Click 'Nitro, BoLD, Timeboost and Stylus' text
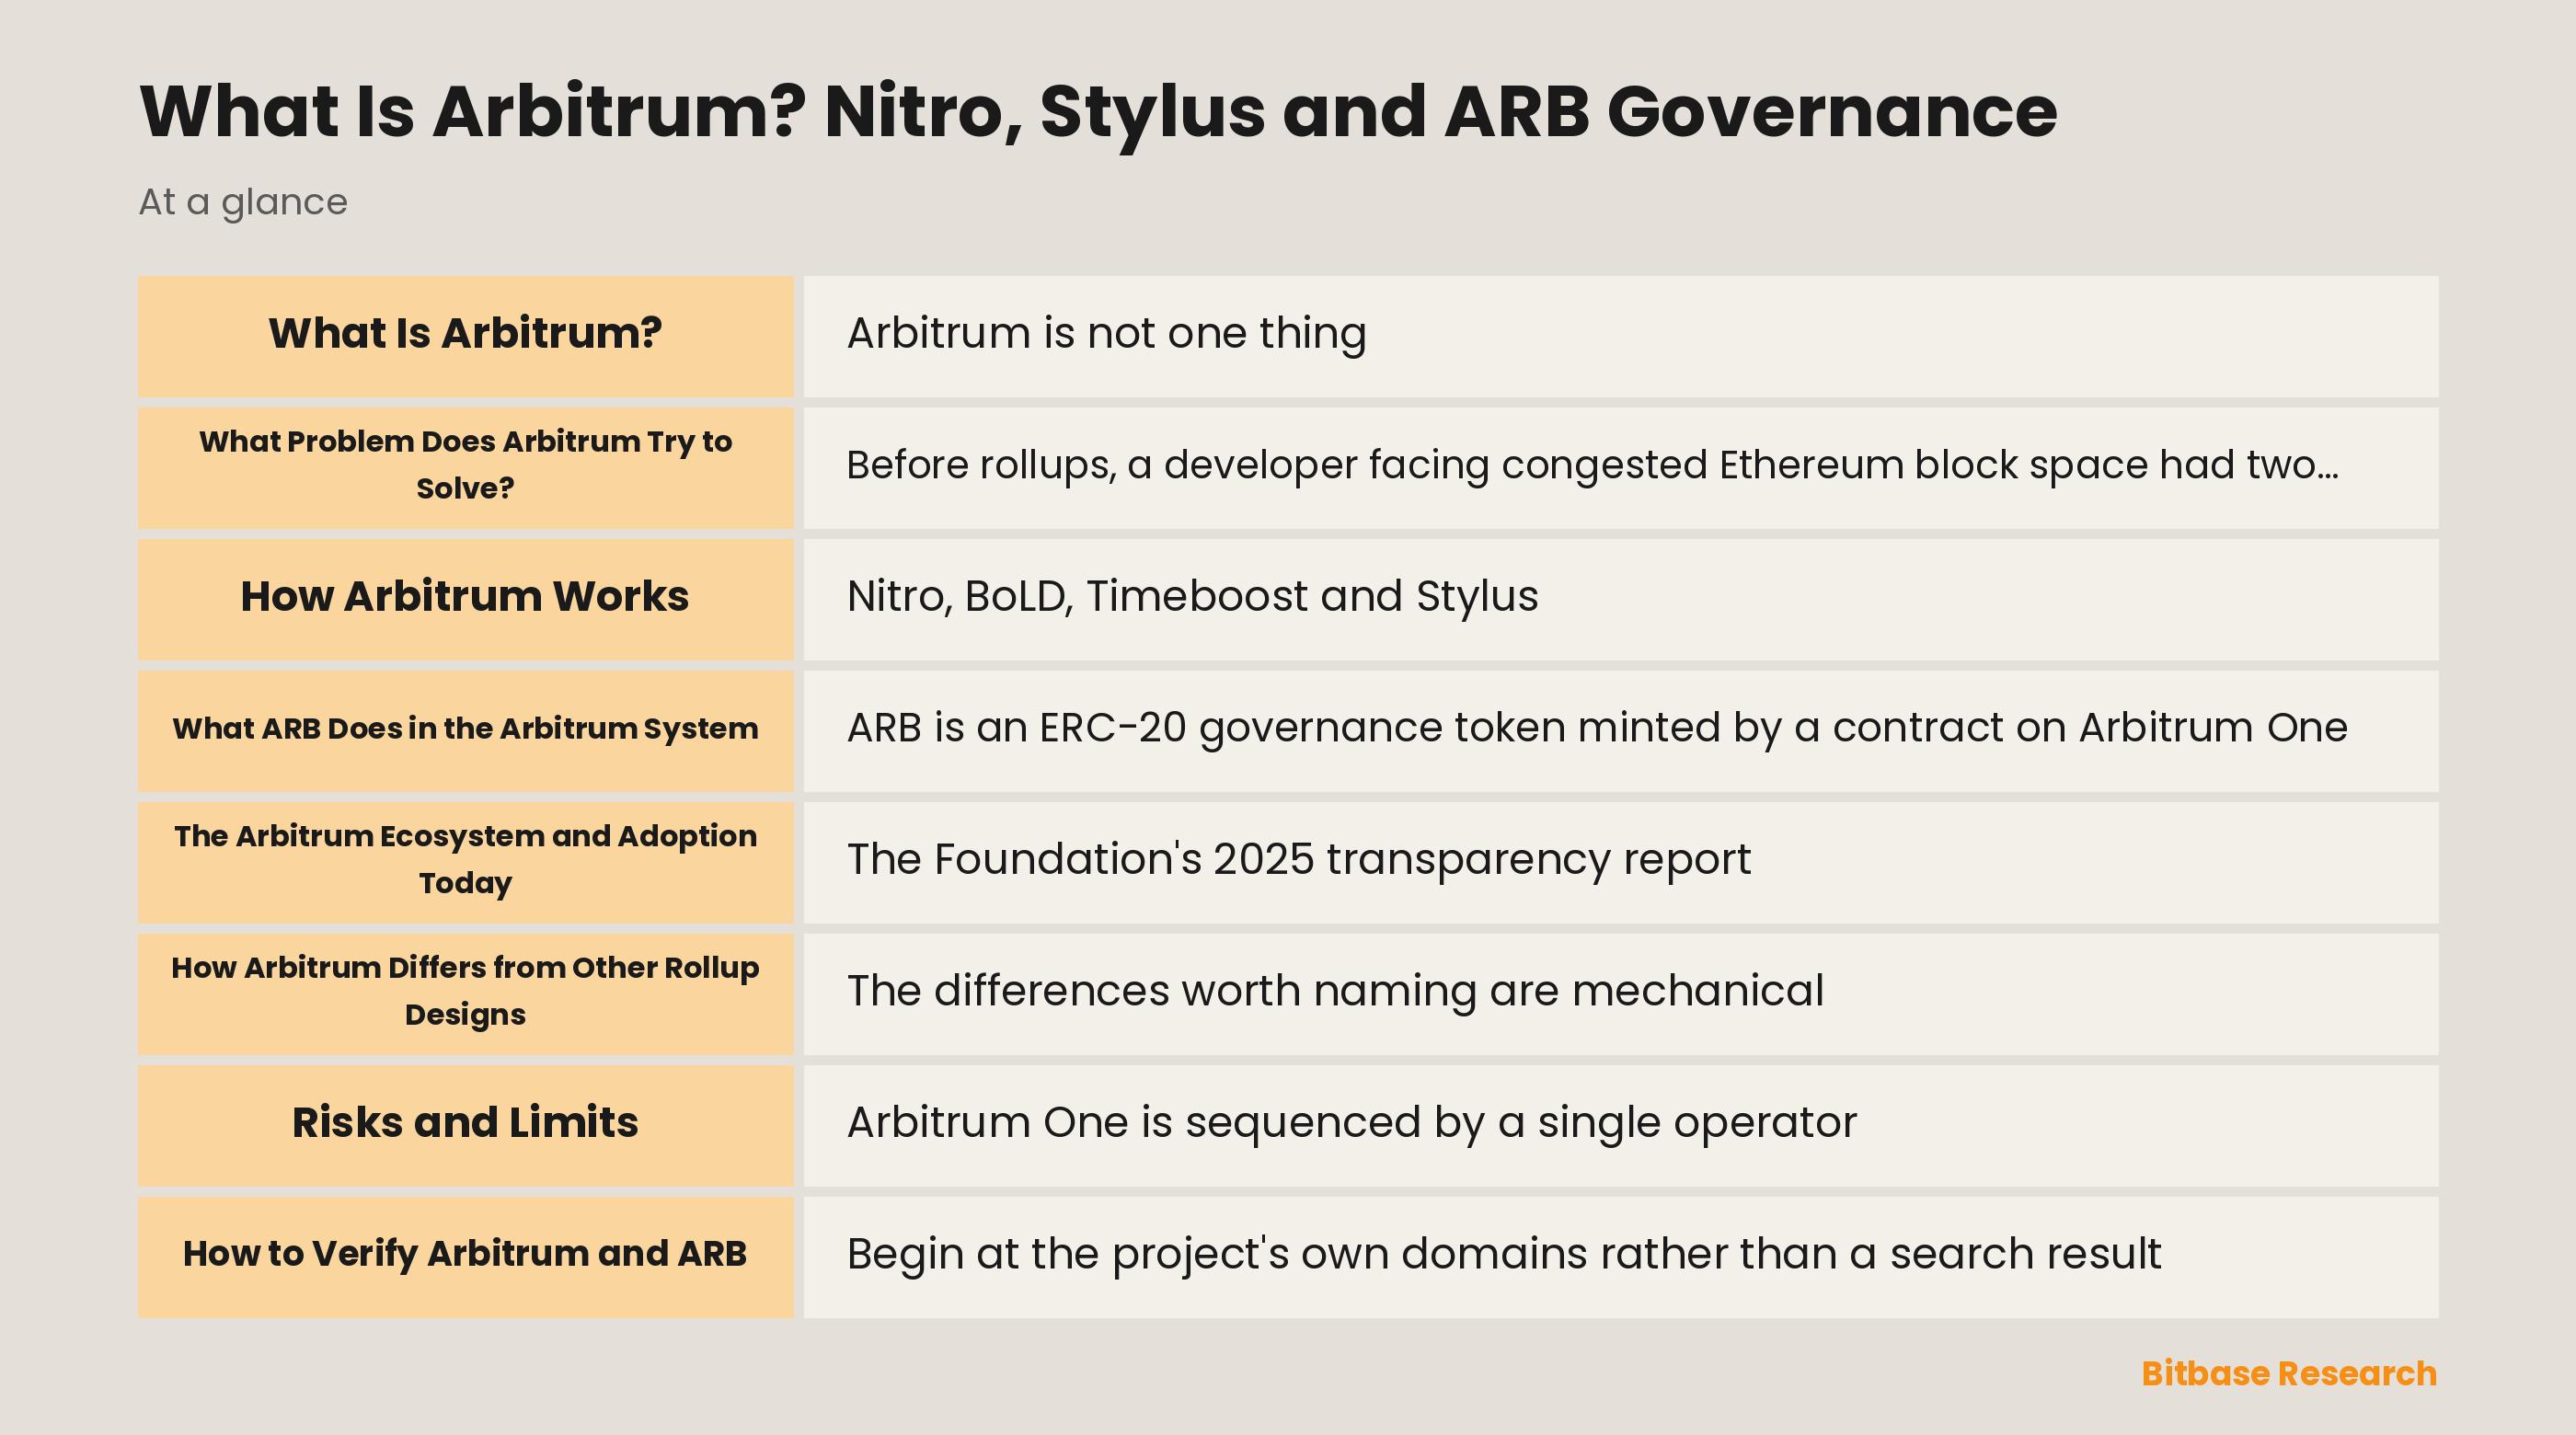This screenshot has height=1435, width=2576. click(1192, 597)
